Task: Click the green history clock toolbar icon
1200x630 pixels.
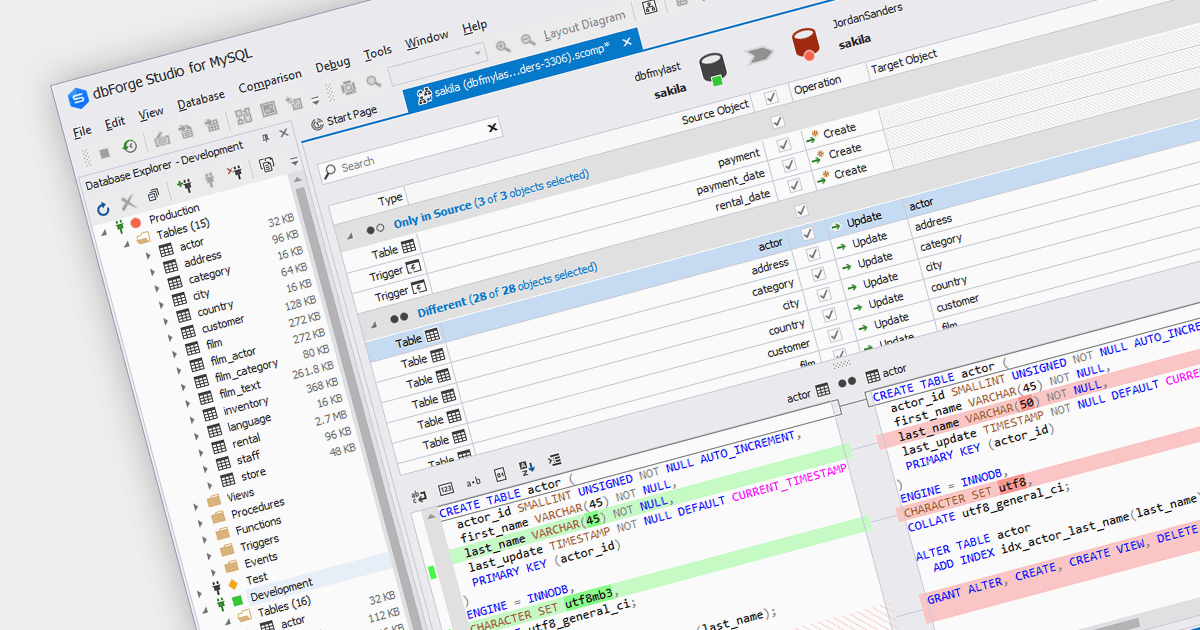Action: pos(129,147)
